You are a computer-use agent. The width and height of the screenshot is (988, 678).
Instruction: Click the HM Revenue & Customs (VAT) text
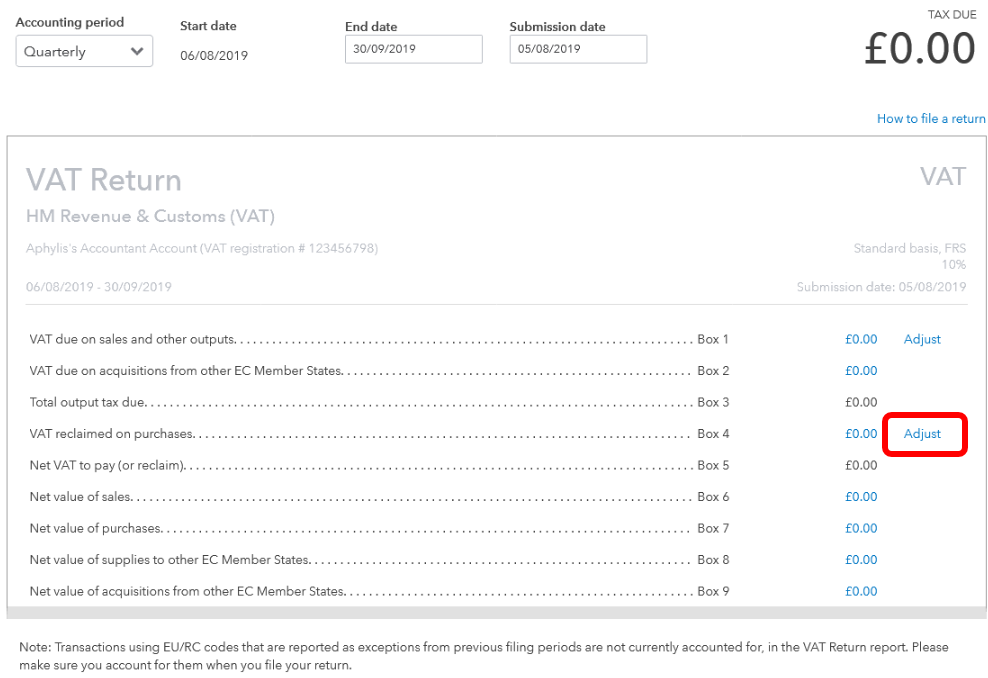click(x=150, y=216)
